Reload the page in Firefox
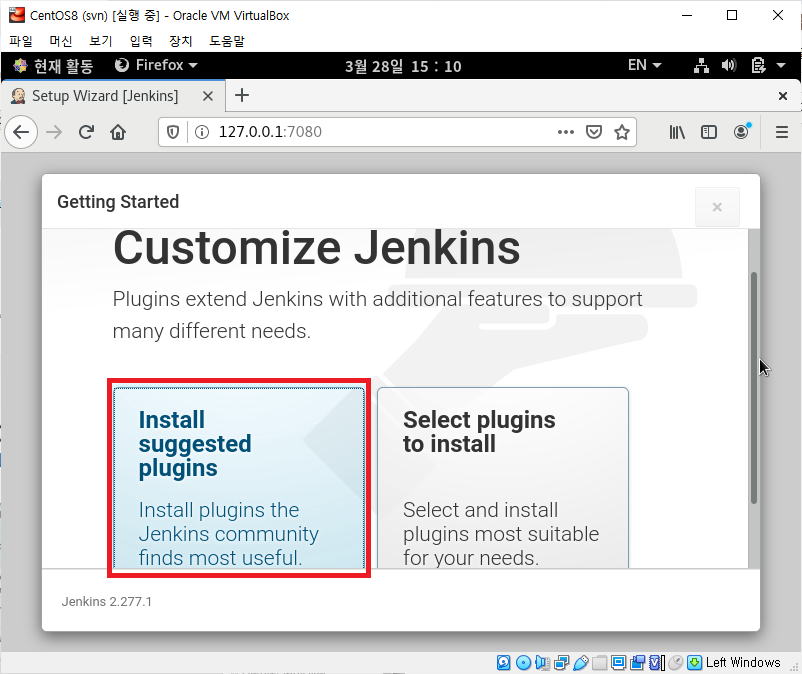The width and height of the screenshot is (802, 674). [86, 132]
